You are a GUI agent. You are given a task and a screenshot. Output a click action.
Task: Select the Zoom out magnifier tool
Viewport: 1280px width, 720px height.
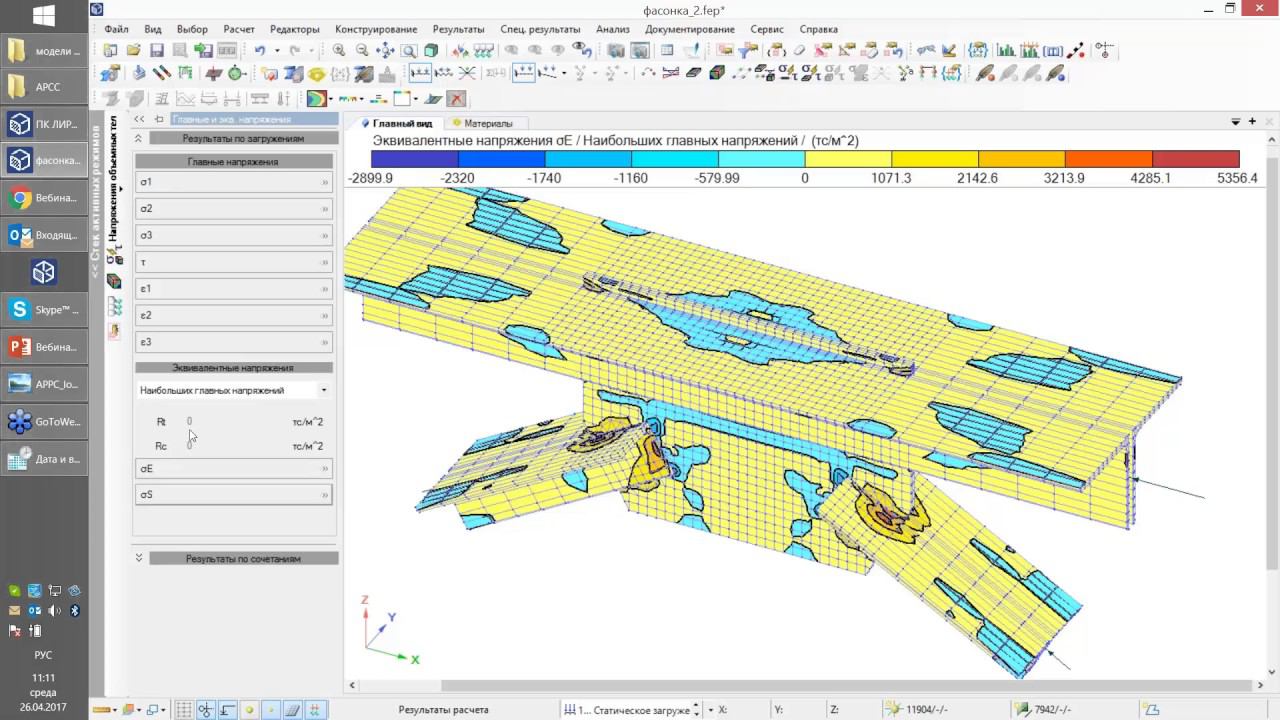pos(362,50)
